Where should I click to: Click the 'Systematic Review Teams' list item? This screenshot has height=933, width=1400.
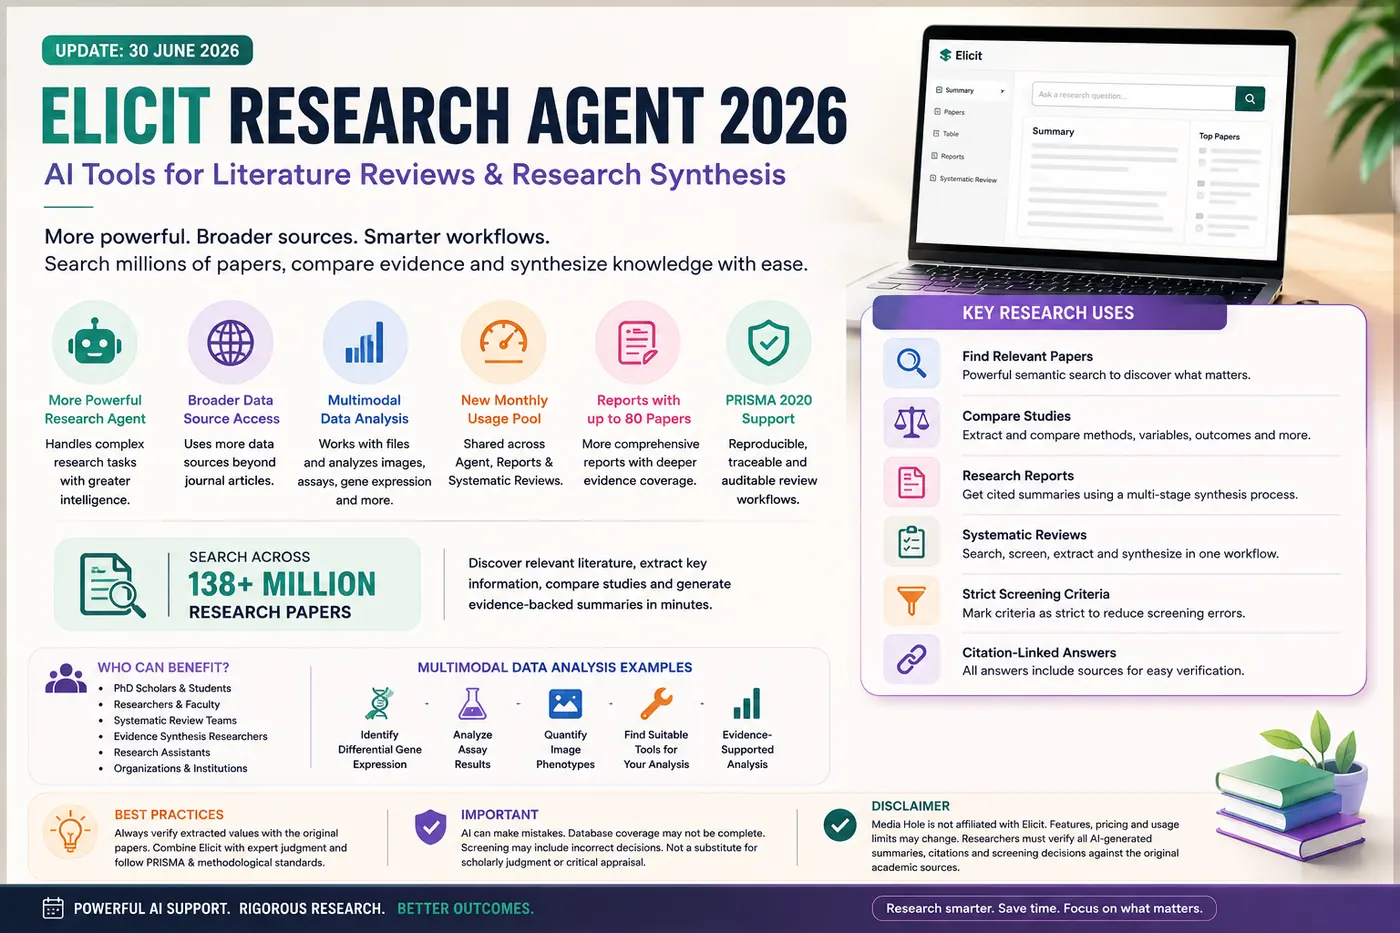[175, 720]
